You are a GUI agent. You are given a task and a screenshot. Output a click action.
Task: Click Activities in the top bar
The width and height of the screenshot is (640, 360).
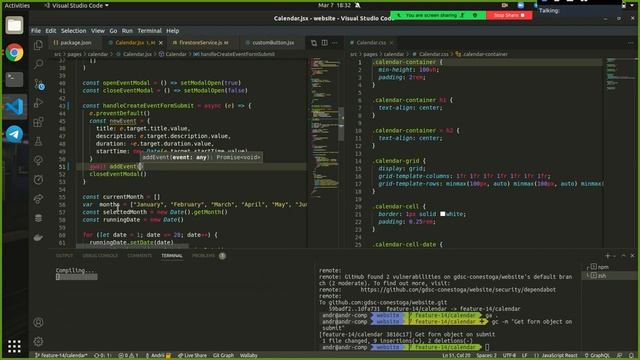pos(17,5)
